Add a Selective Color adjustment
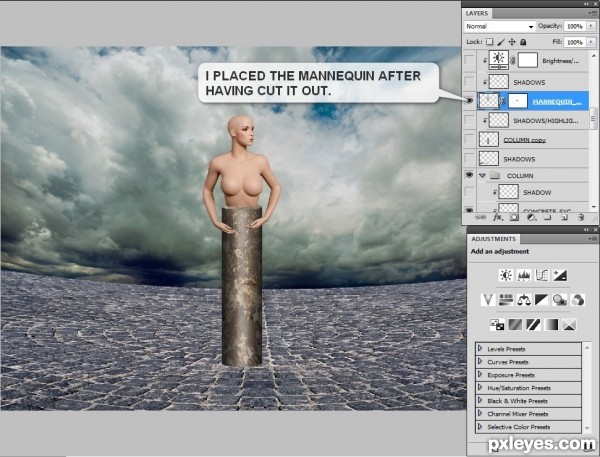Viewport: 600px width, 457px height. (569, 325)
